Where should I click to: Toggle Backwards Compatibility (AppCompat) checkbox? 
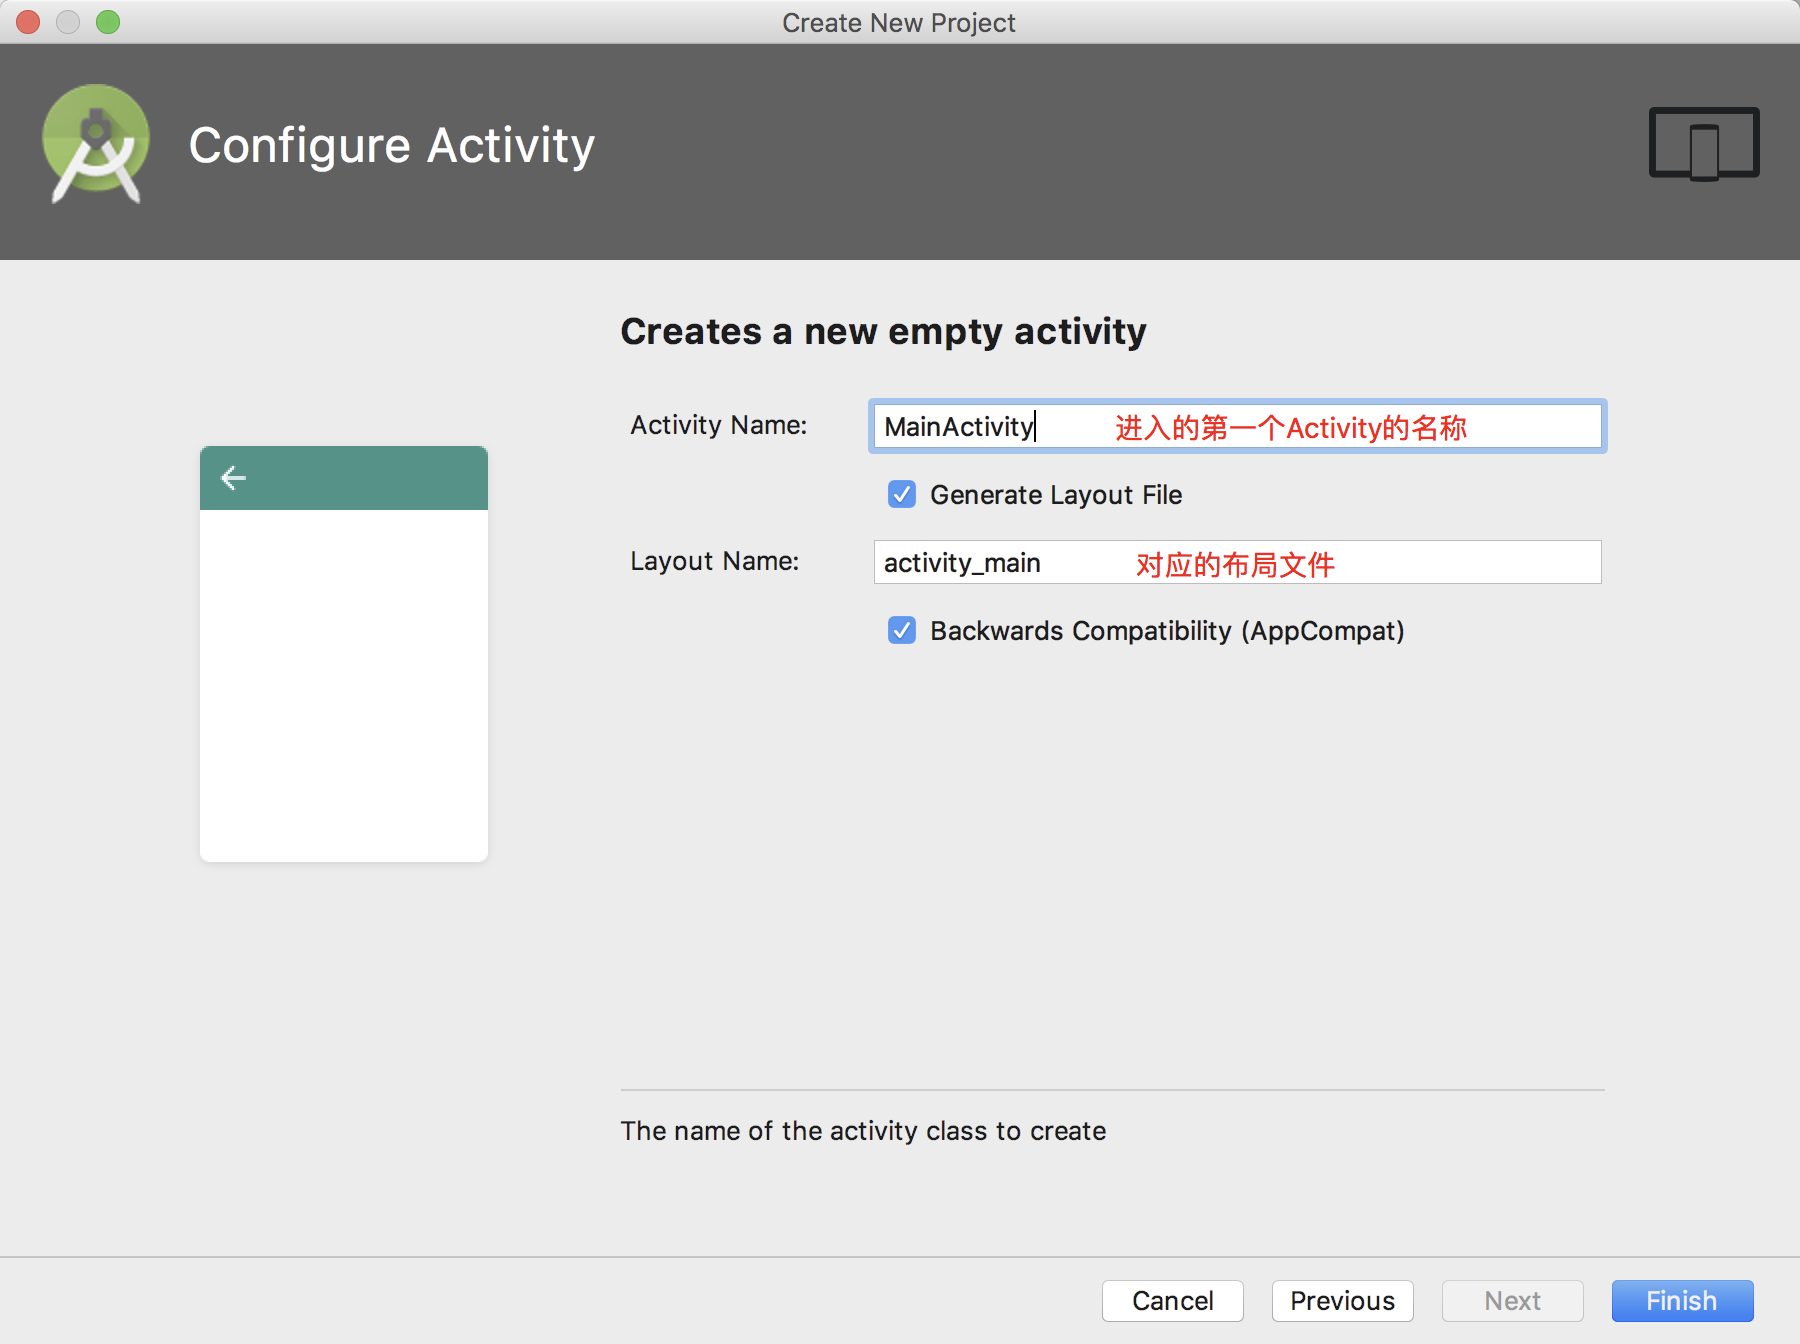[x=902, y=630]
